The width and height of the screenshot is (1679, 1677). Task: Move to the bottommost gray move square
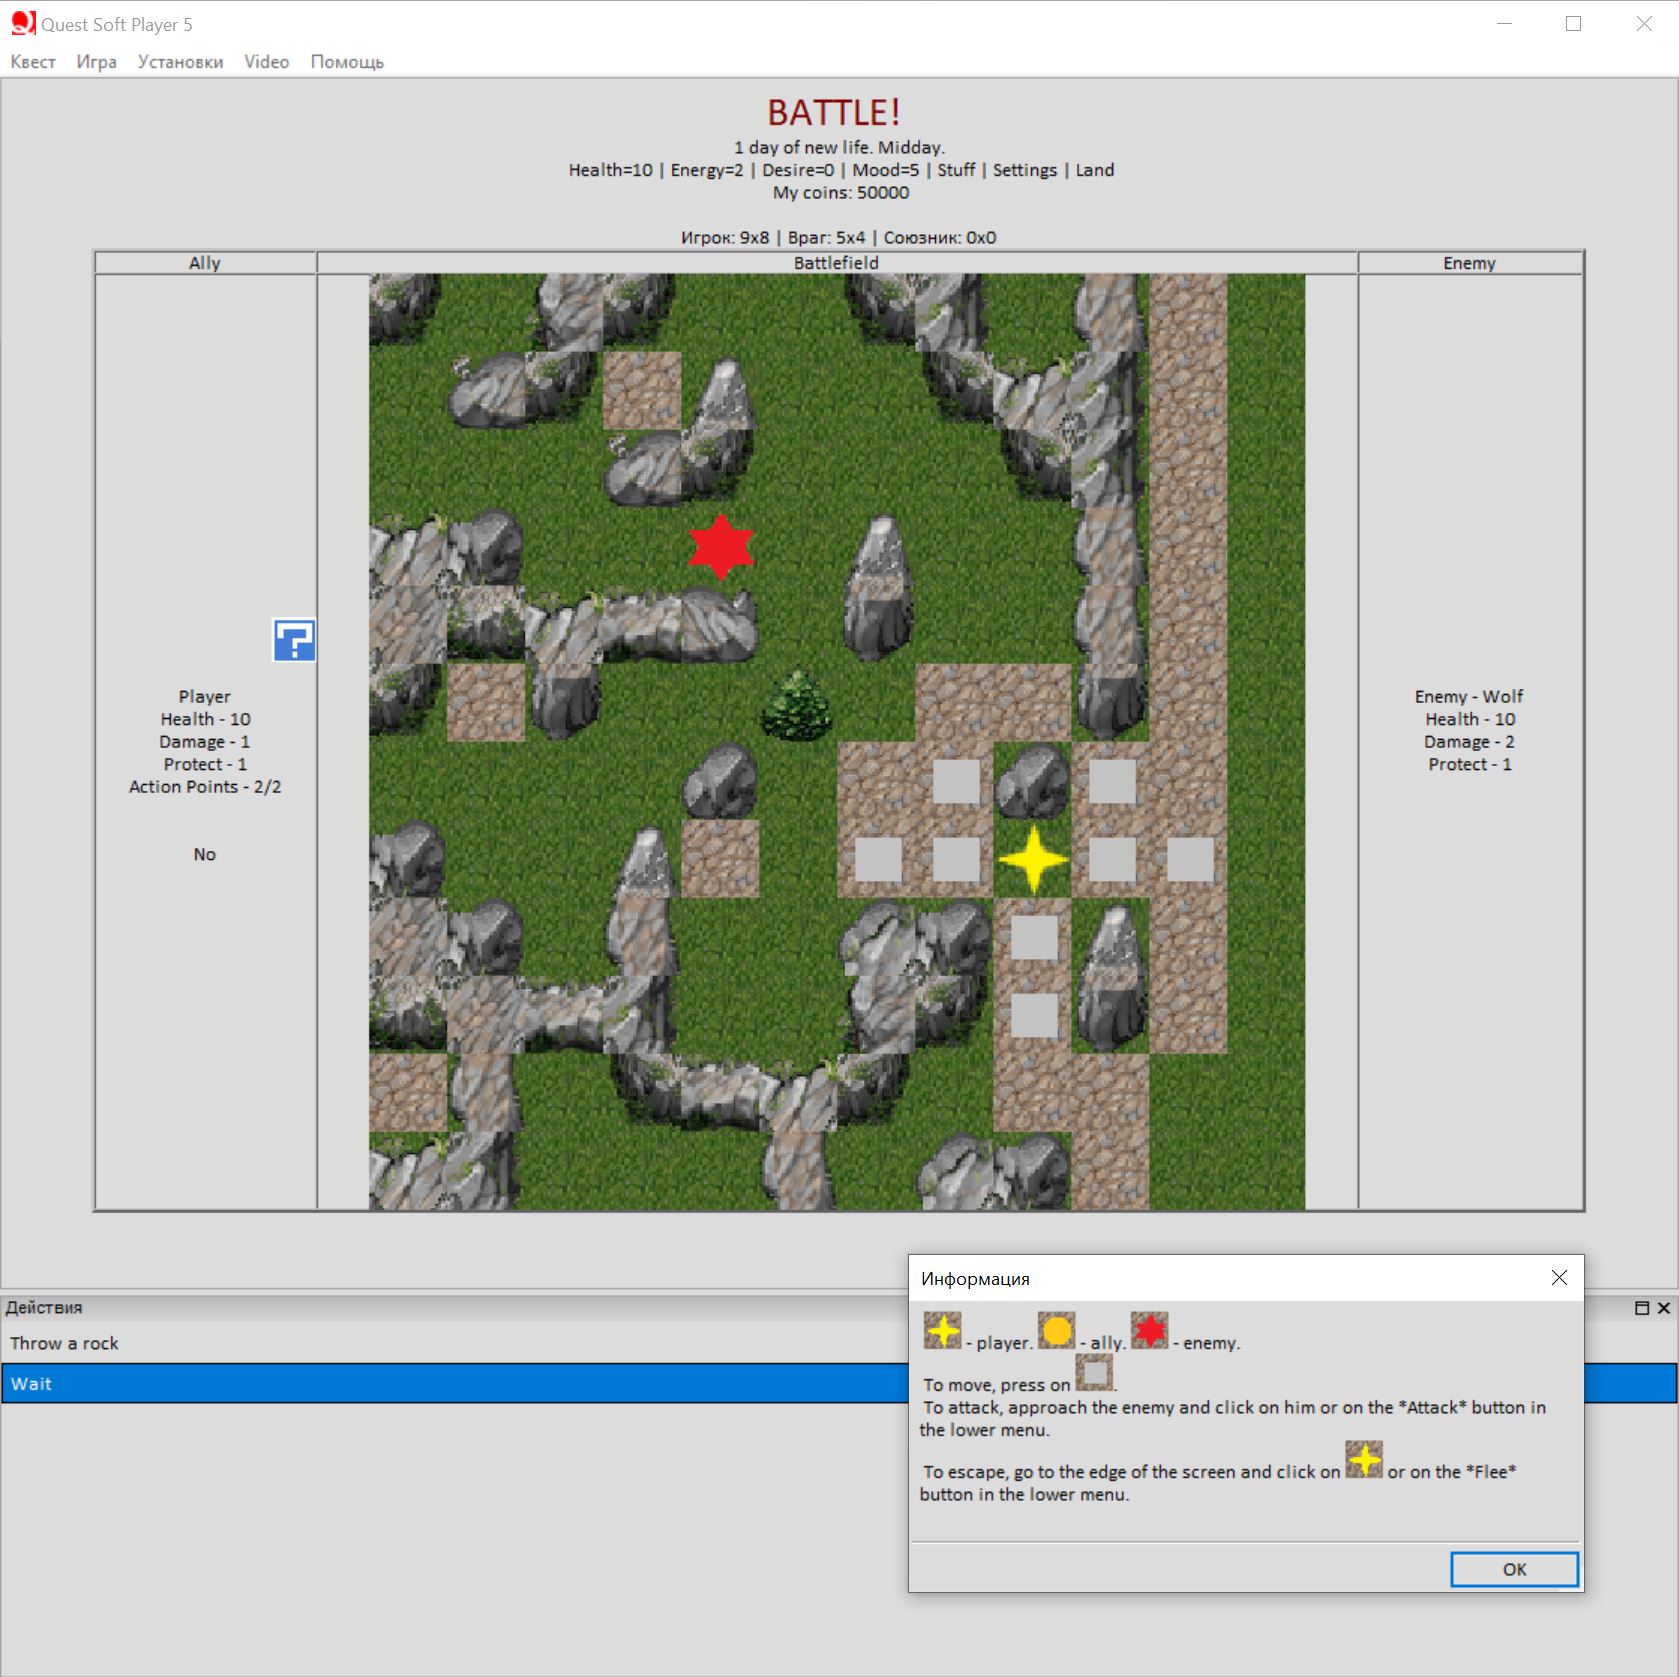pyautogui.click(x=1033, y=1015)
